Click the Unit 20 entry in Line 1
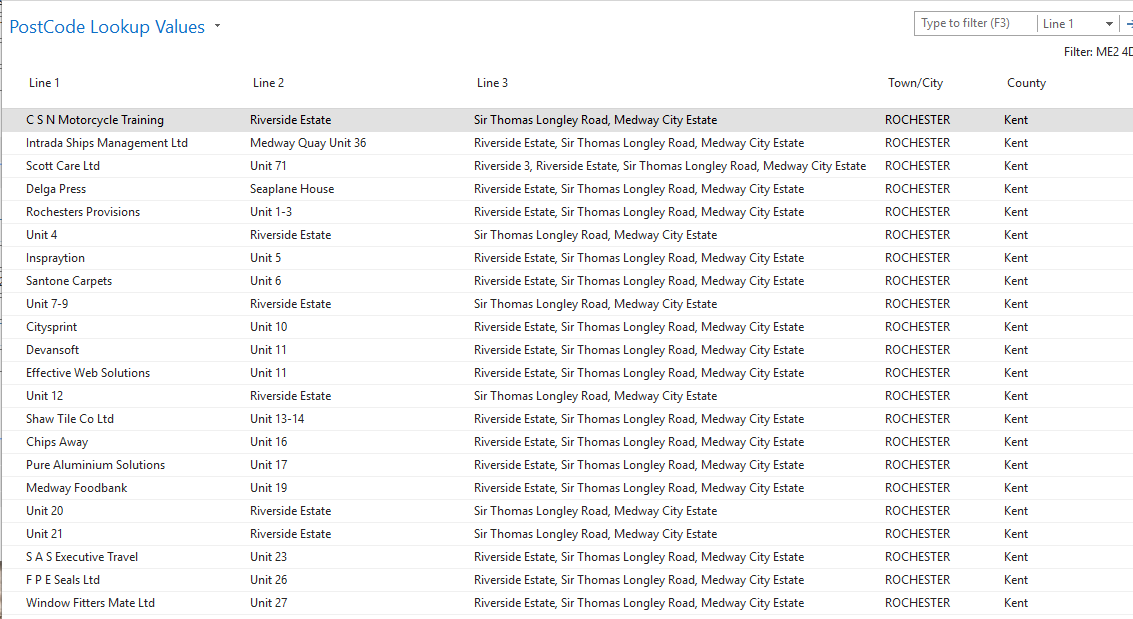 tap(44, 511)
